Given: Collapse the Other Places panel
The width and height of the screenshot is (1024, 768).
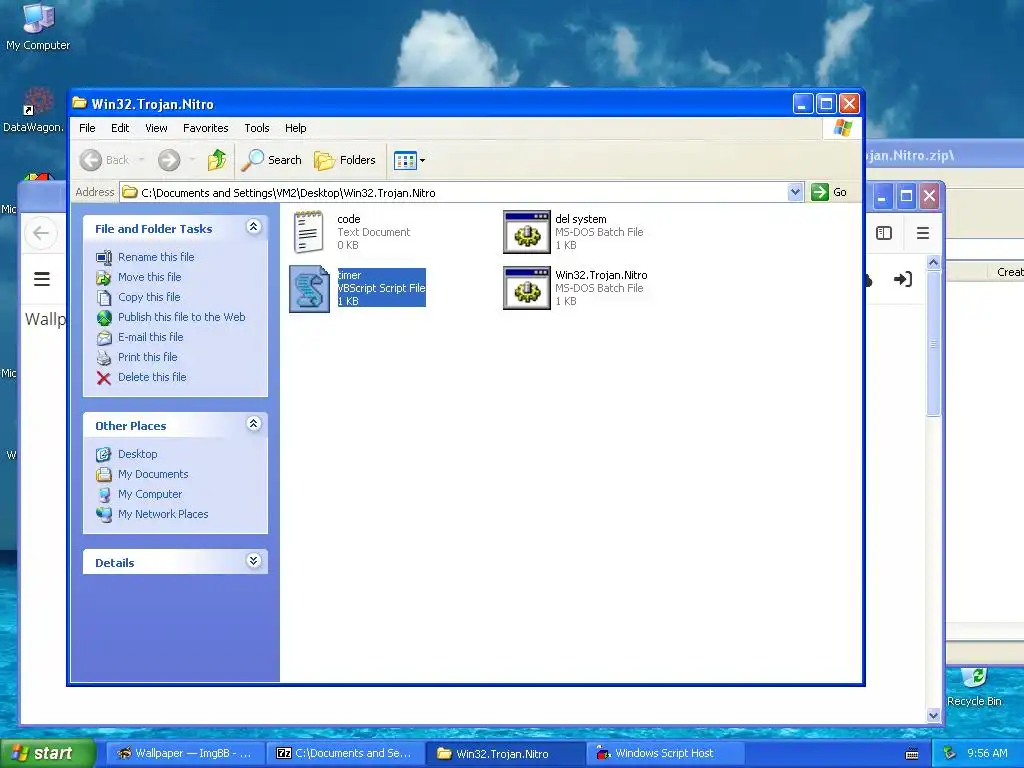Looking at the screenshot, I should pyautogui.click(x=253, y=424).
